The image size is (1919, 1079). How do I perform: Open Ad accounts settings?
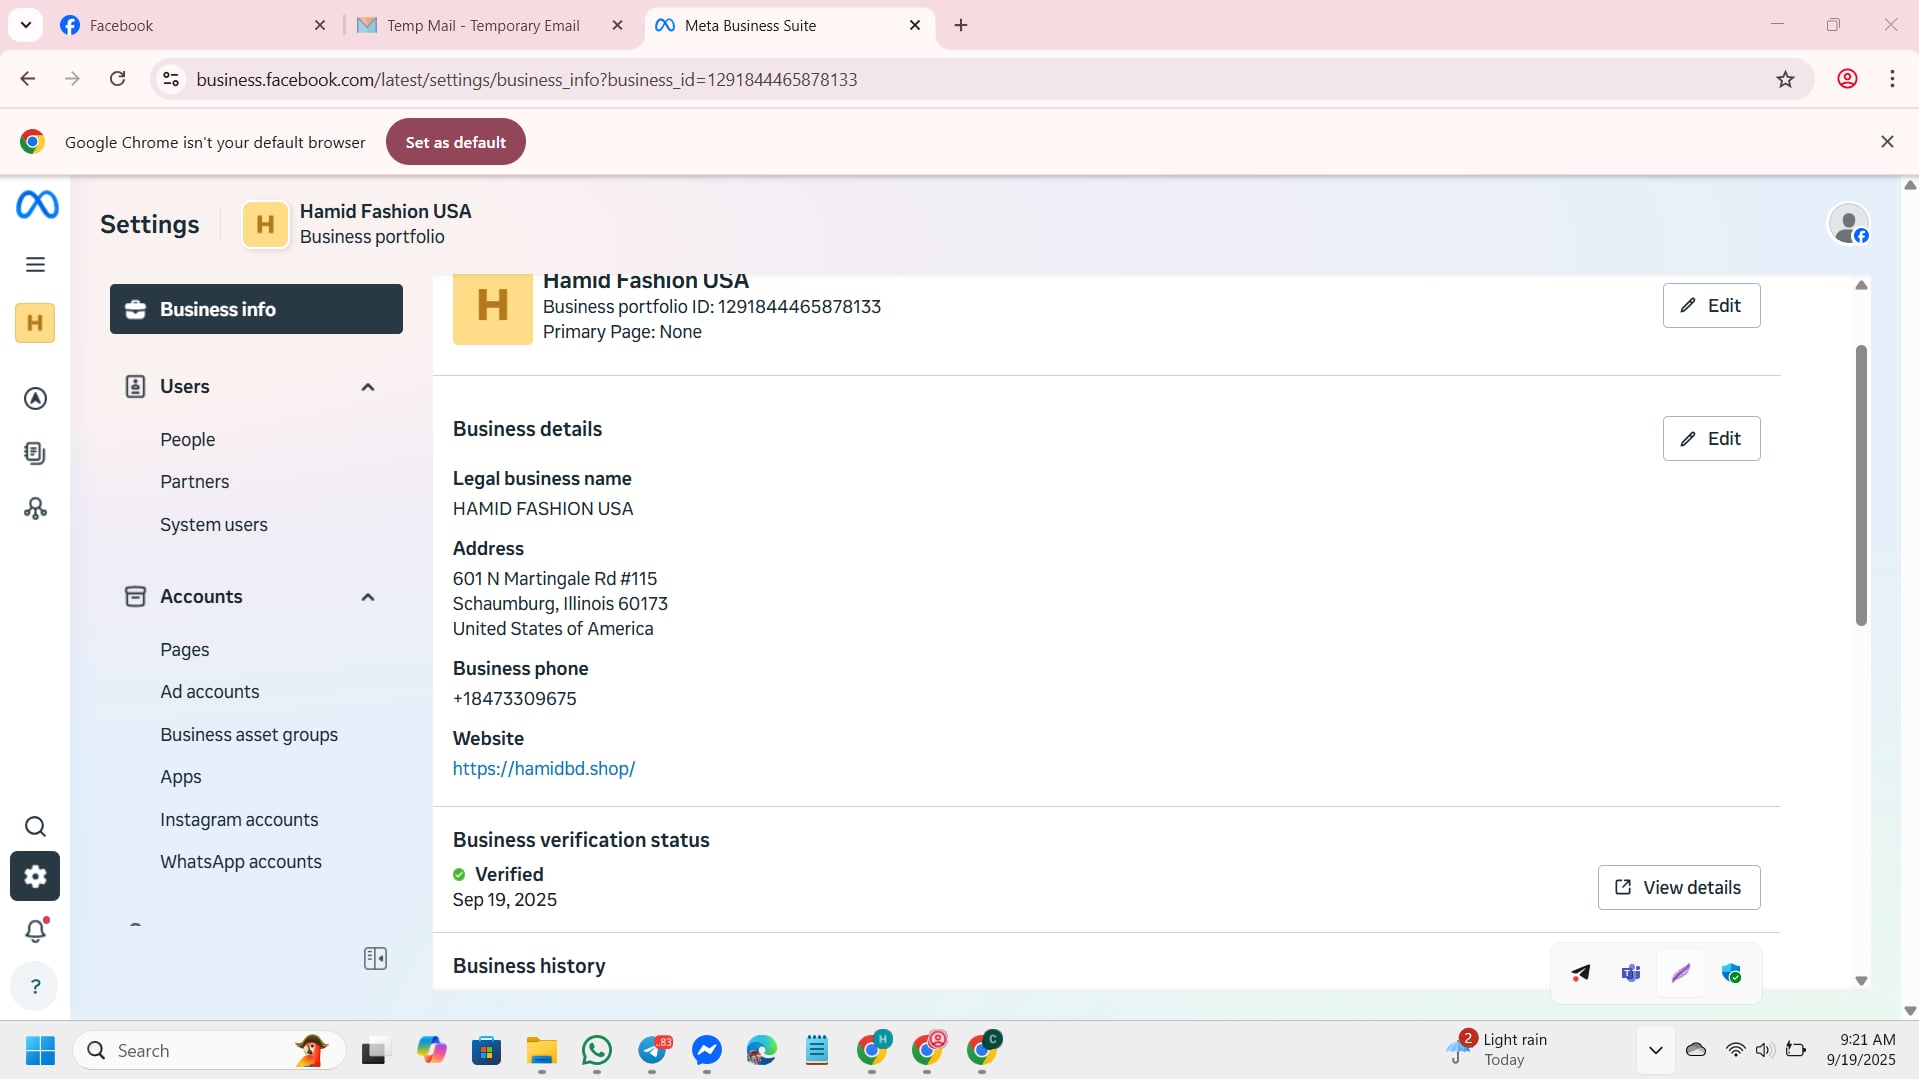pyautogui.click(x=210, y=692)
